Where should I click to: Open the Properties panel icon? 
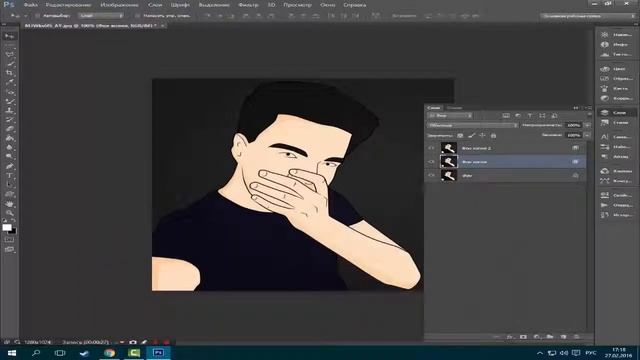pyautogui.click(x=605, y=195)
